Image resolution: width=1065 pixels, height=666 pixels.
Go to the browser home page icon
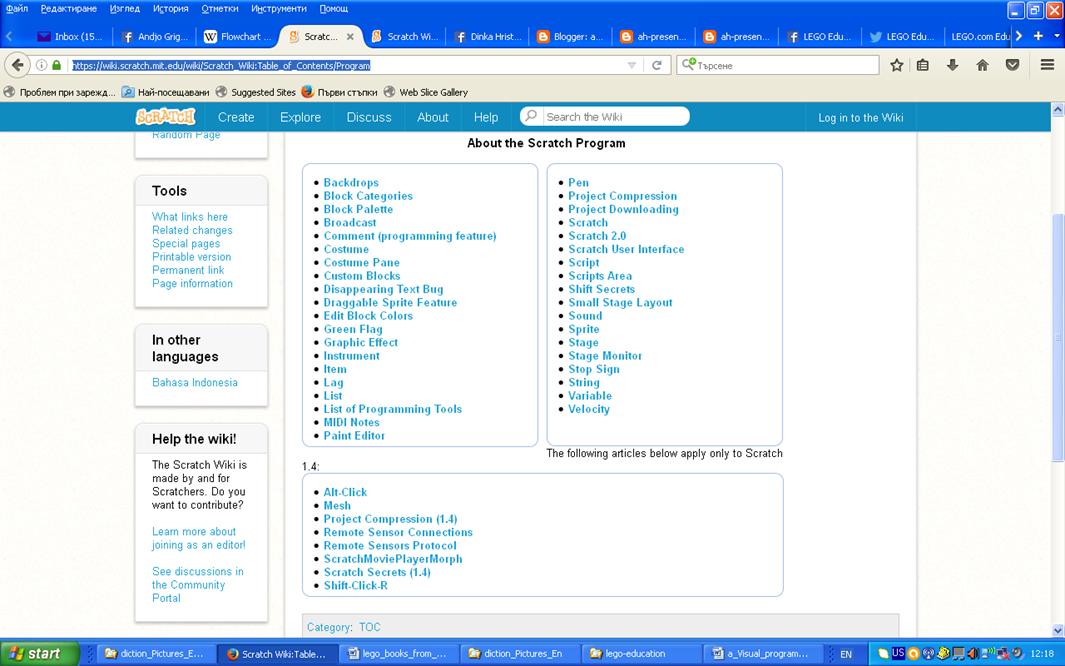pos(981,64)
